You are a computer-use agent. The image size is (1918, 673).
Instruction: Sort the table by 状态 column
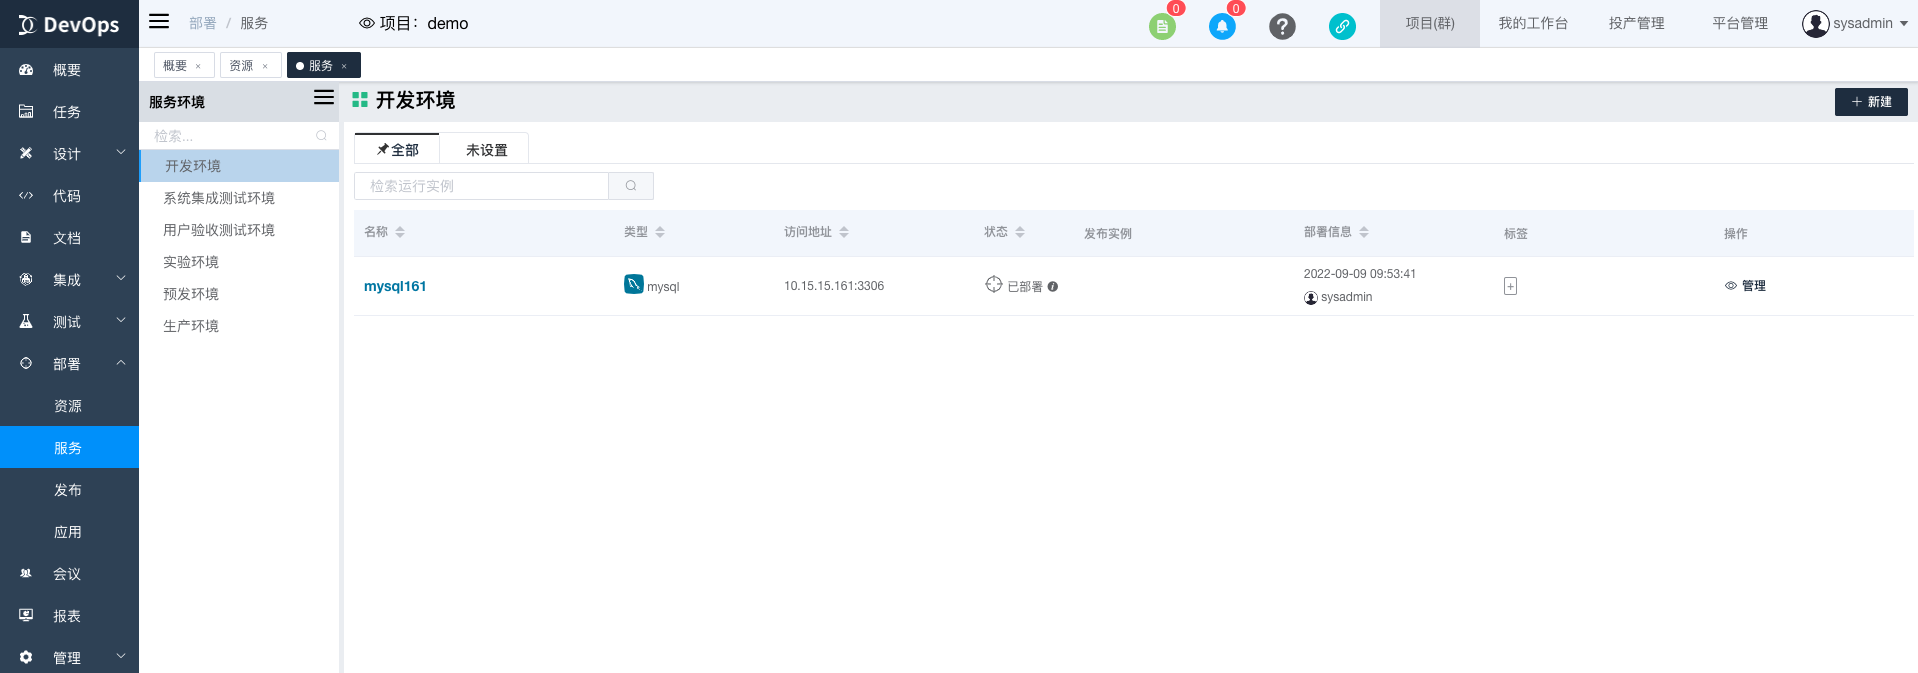click(1020, 232)
